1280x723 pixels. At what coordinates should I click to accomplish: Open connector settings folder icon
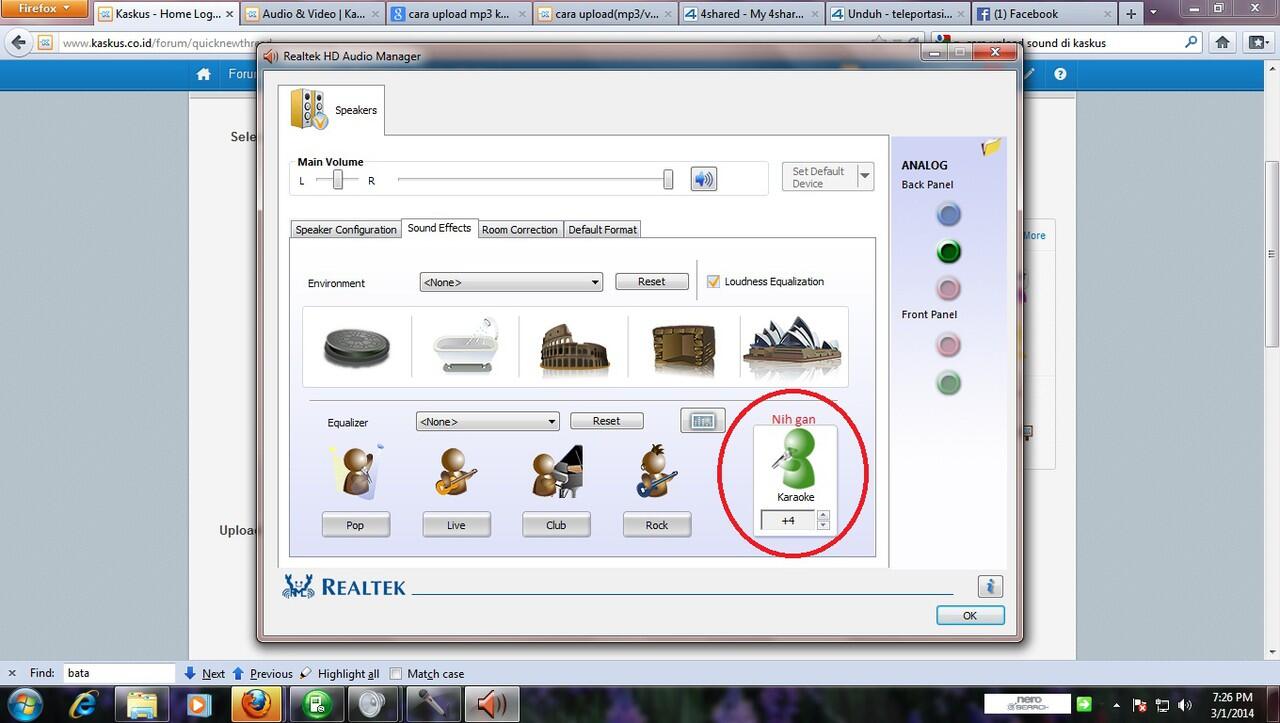(x=991, y=148)
